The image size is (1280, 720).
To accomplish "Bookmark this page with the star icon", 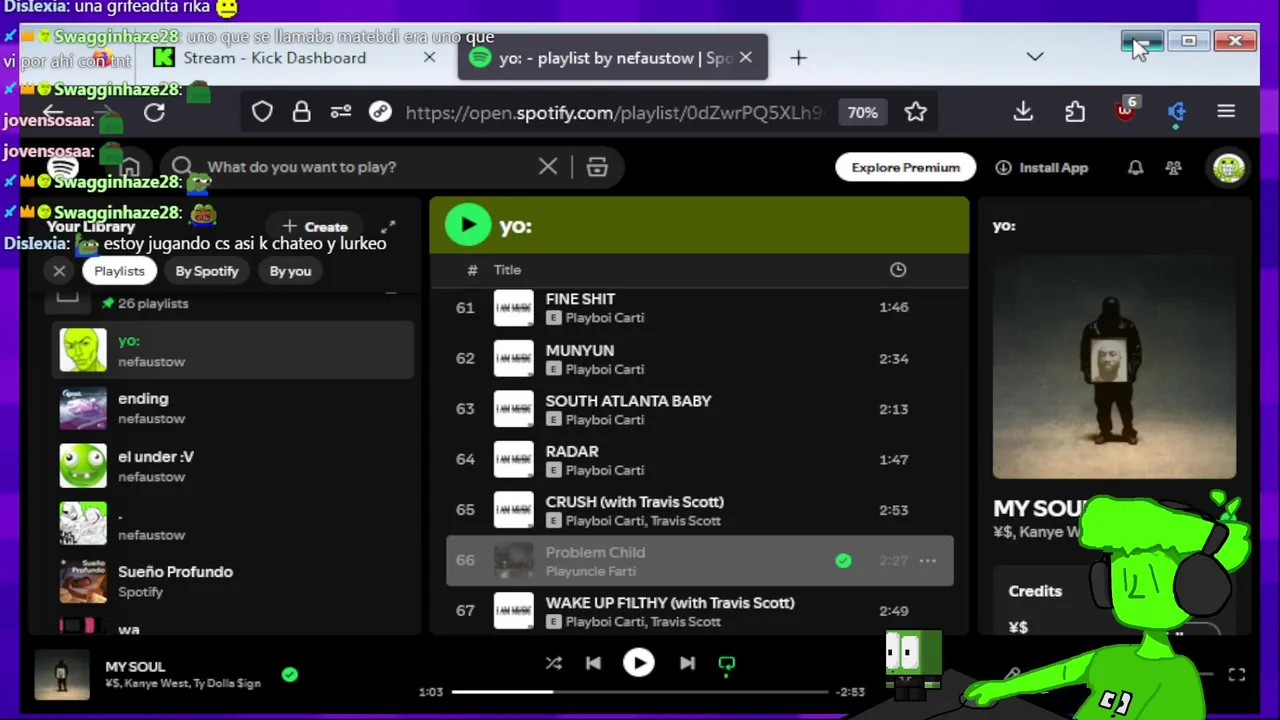I will 915,112.
